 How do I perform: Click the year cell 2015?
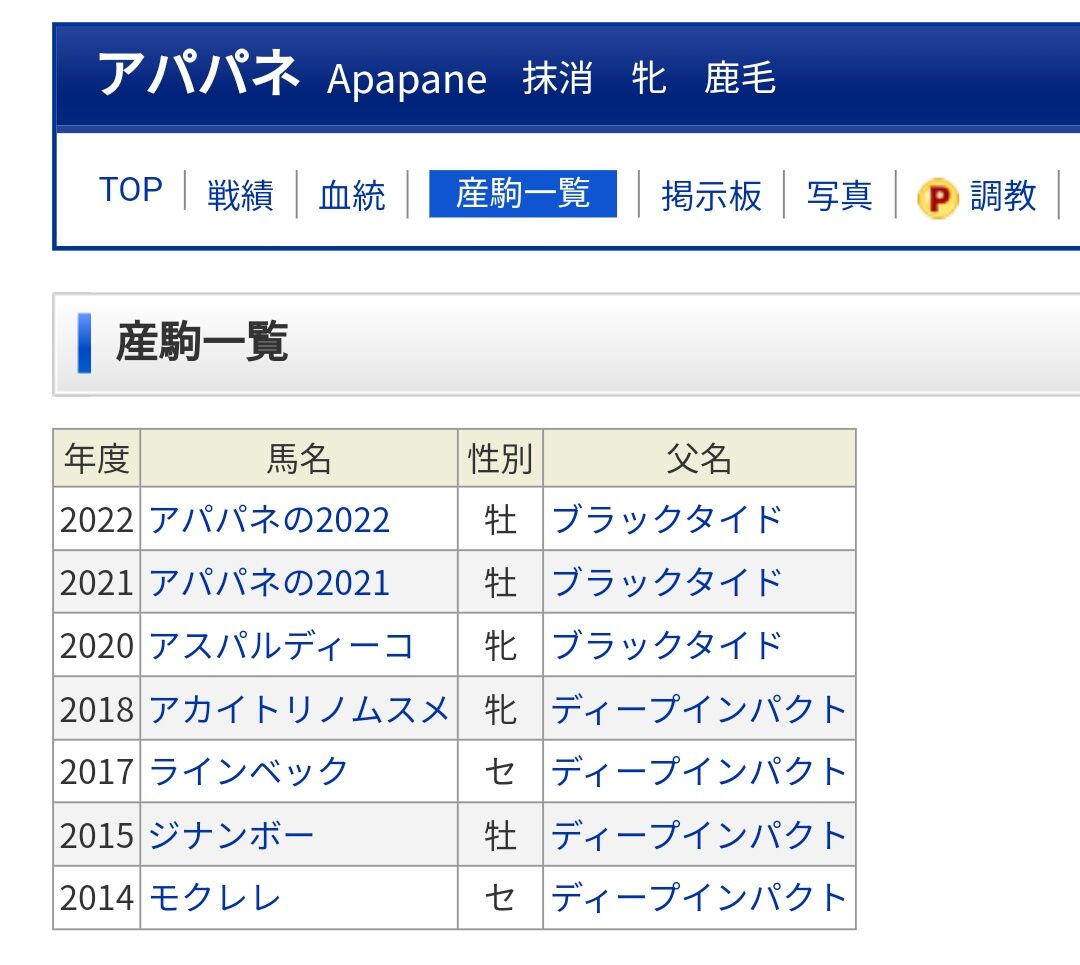pos(96,836)
